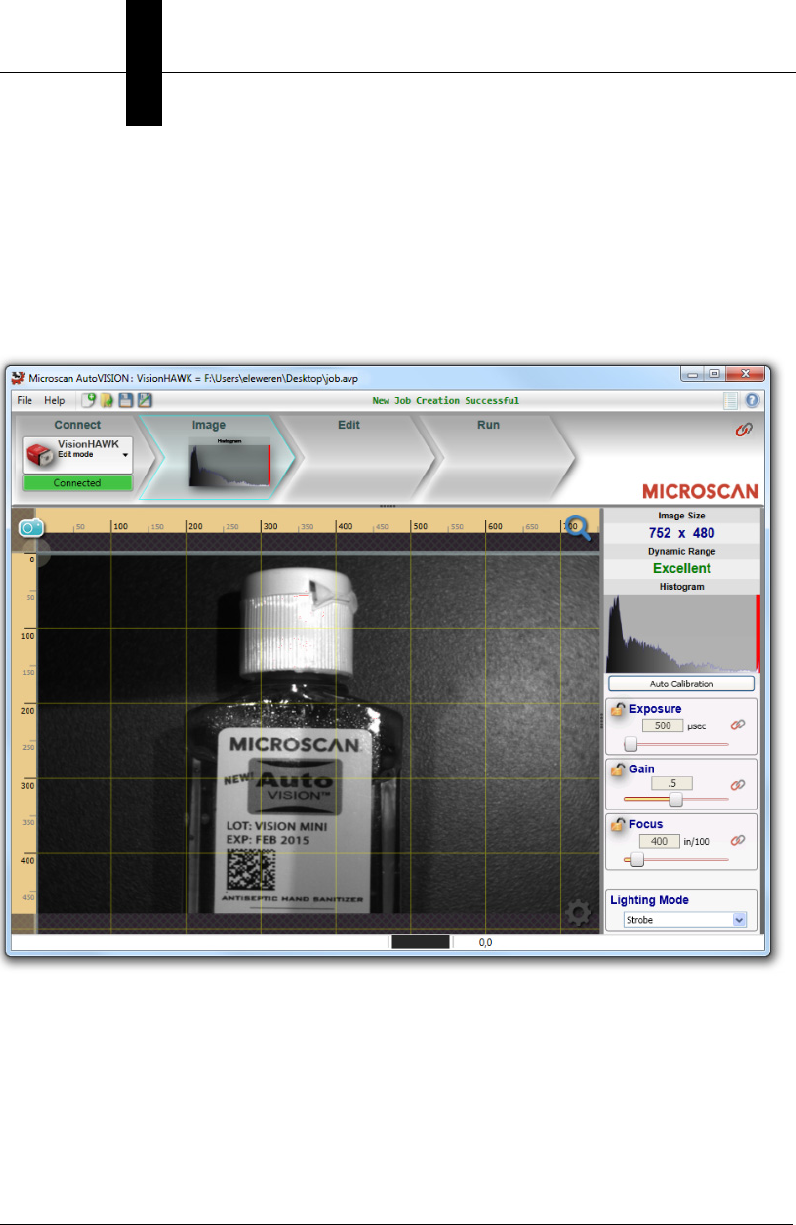Screen dimensions: 796x1225
Task: Click the Save Job disk icon
Action: point(126,401)
